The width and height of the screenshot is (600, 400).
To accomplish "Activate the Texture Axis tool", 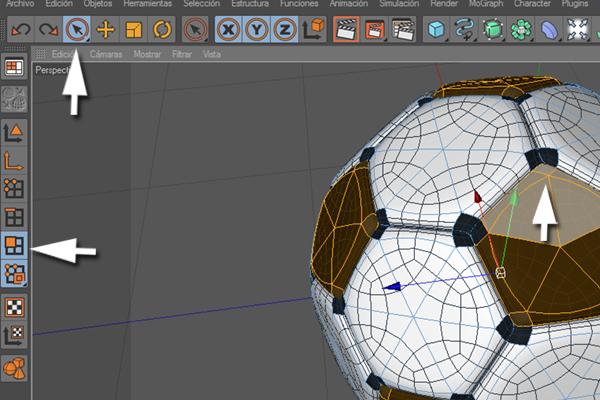I will point(14,335).
